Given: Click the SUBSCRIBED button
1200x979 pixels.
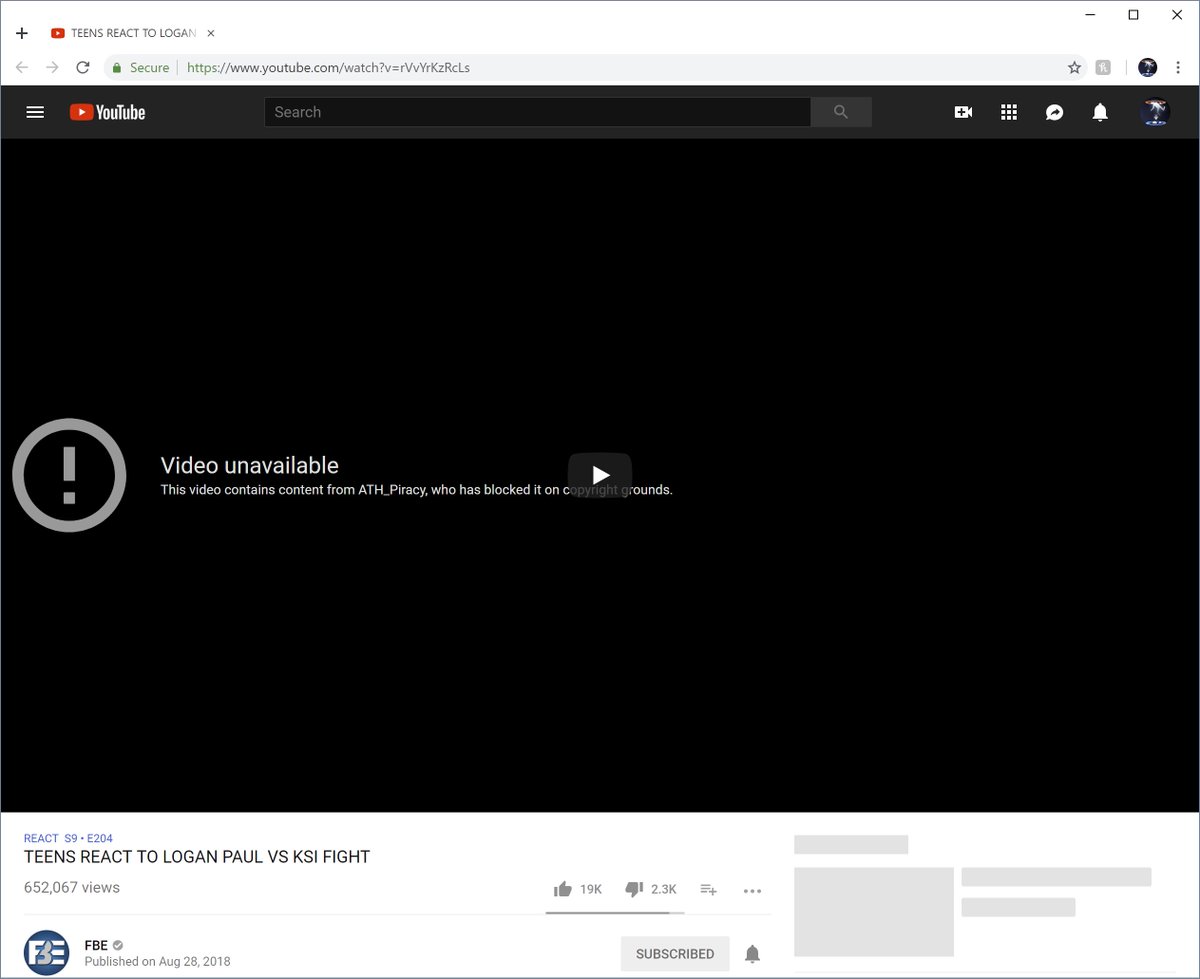Looking at the screenshot, I should (x=675, y=954).
